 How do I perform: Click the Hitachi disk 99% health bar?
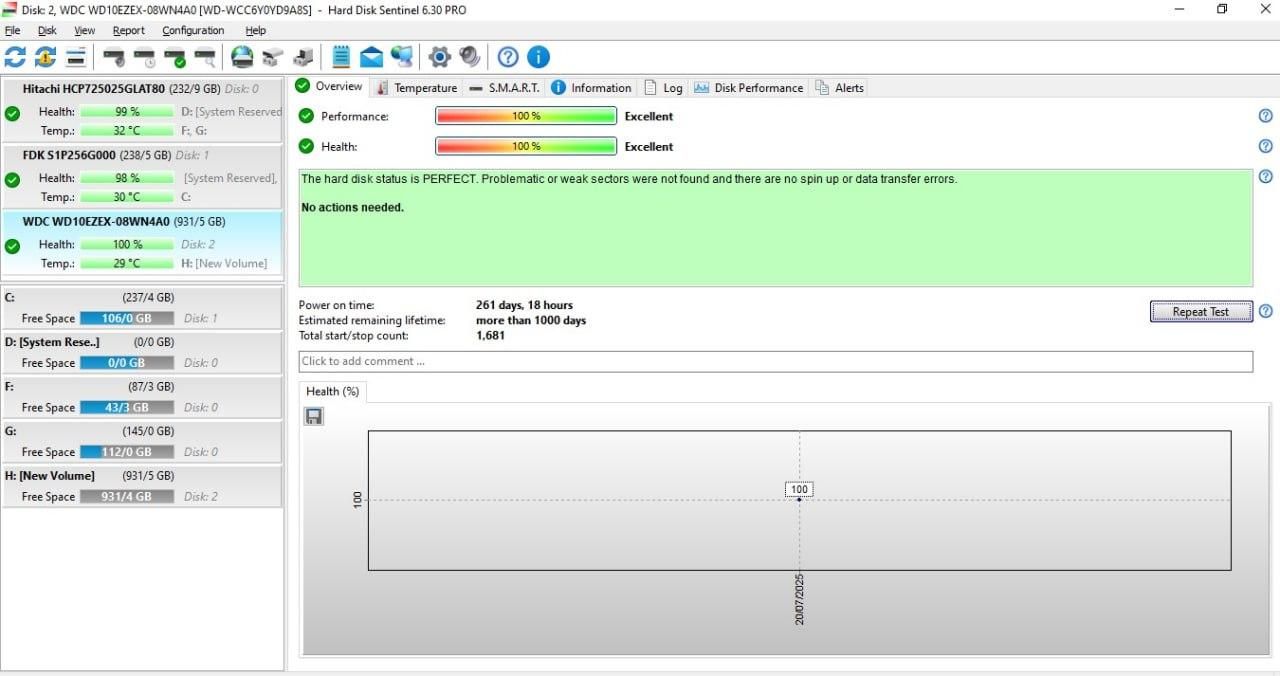pyautogui.click(x=127, y=112)
